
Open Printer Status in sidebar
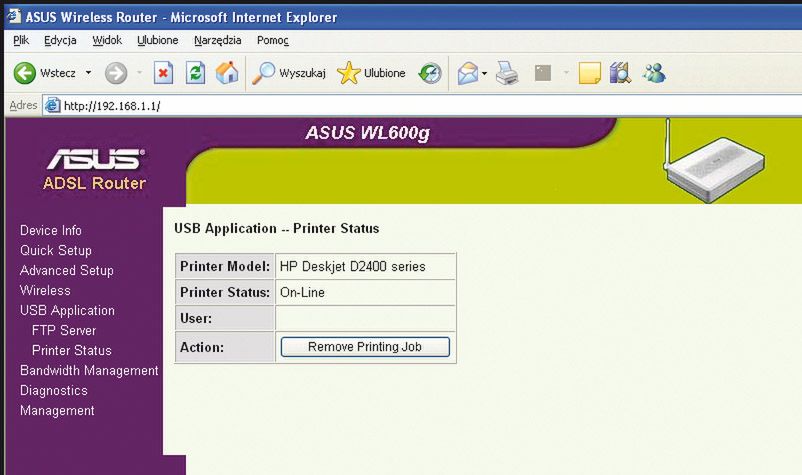point(72,350)
